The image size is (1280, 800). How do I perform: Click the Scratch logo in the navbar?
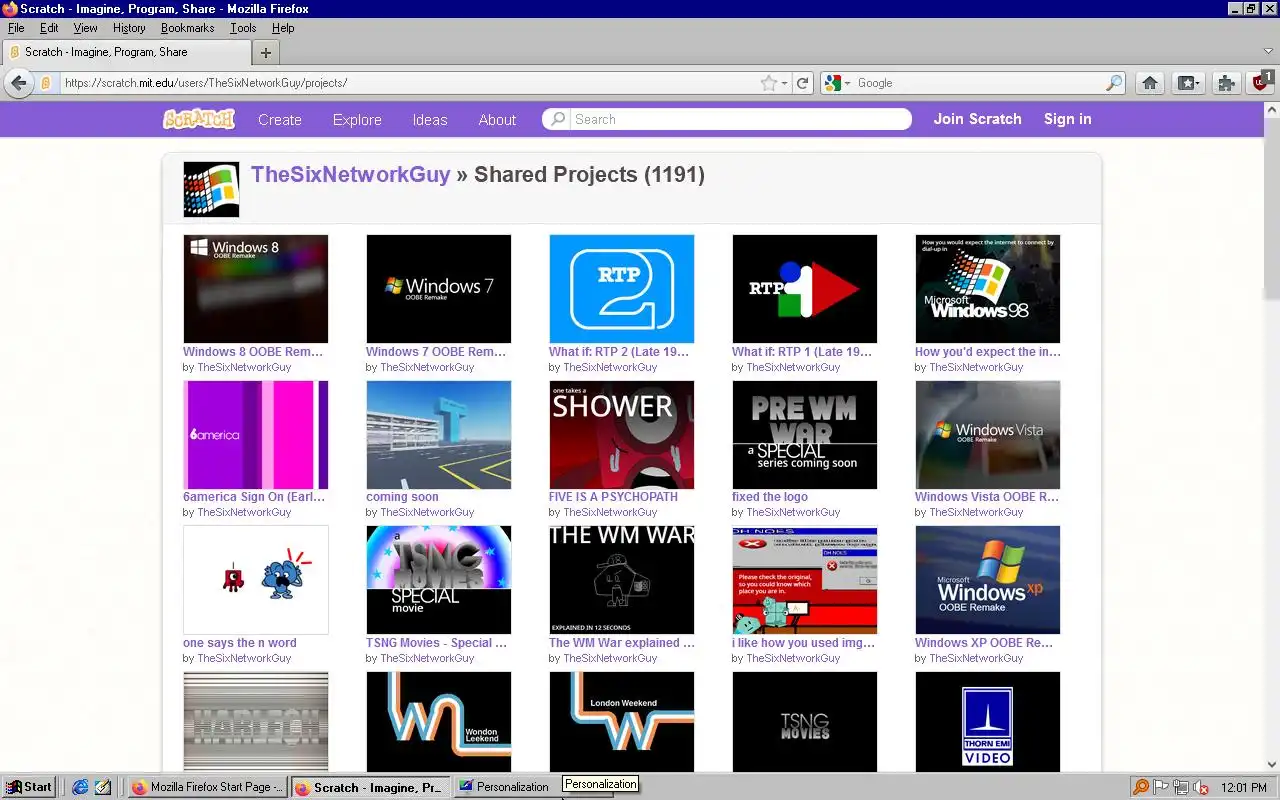pyautogui.click(x=199, y=119)
